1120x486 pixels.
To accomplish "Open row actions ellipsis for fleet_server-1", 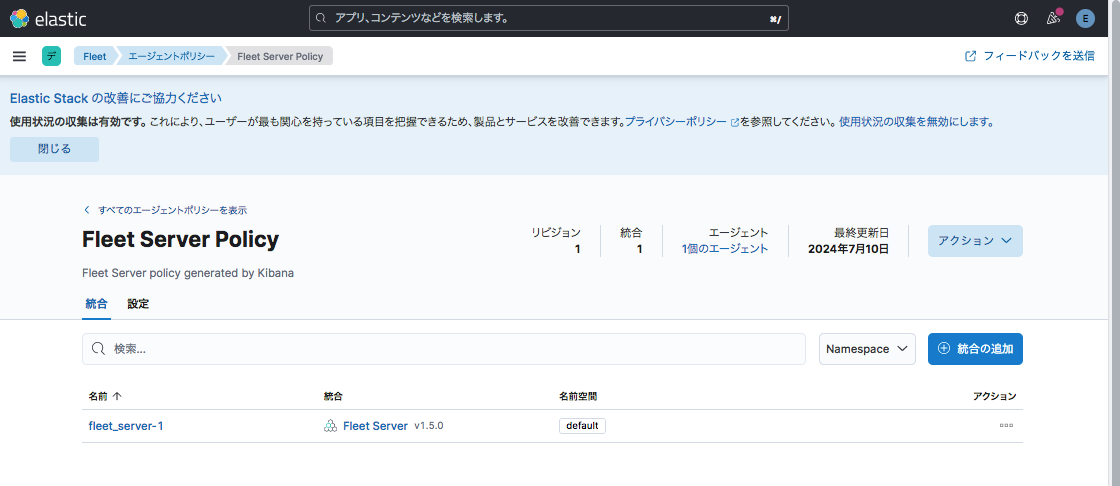I will [1006, 426].
